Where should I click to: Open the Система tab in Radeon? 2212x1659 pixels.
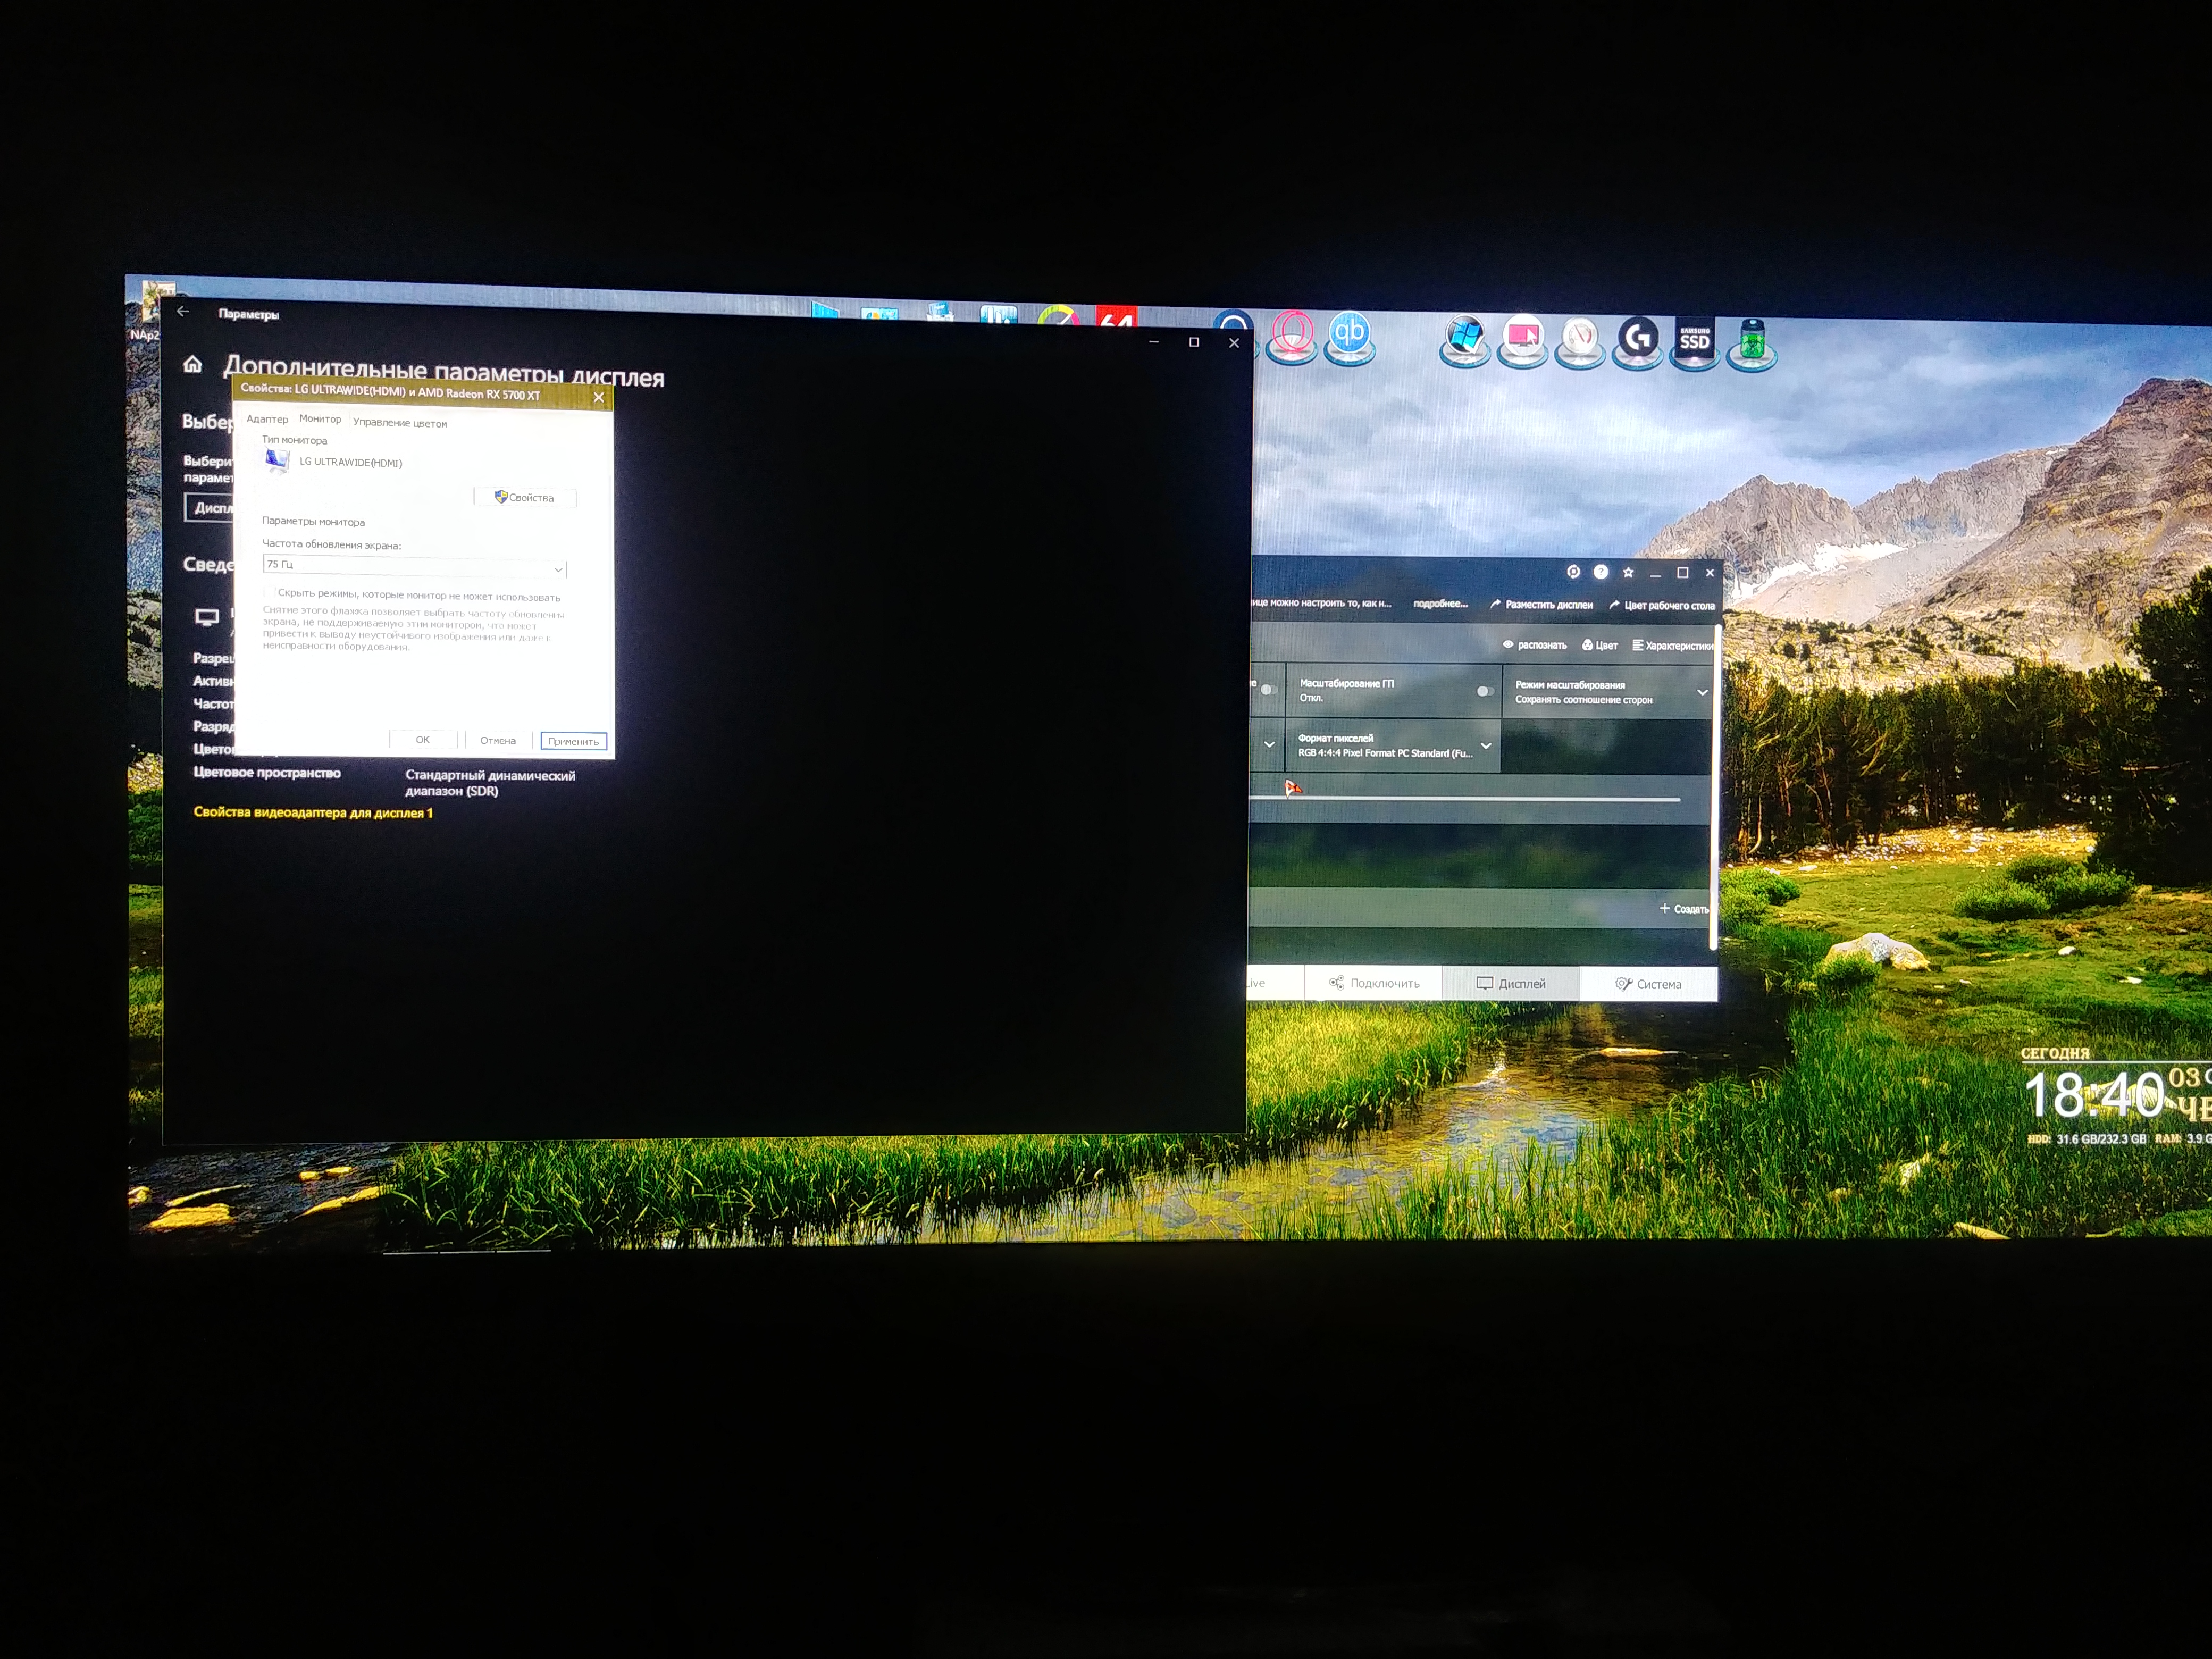[x=1648, y=984]
